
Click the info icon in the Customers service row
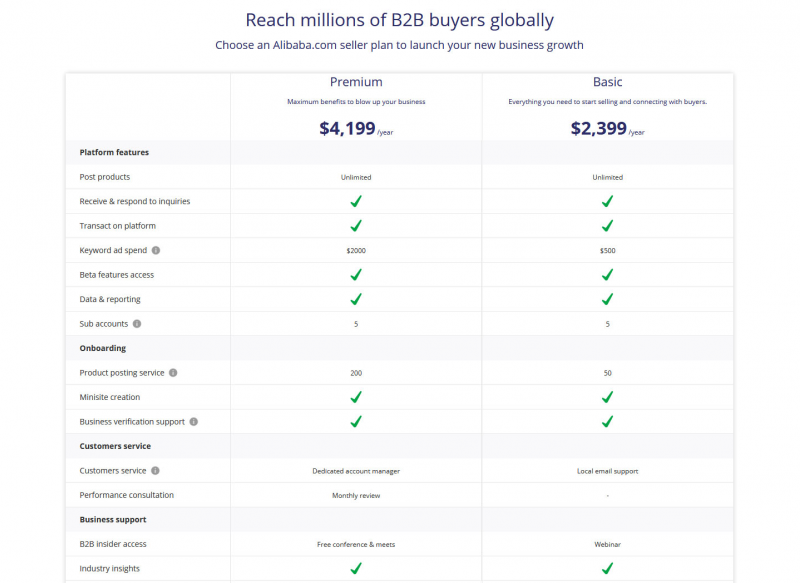coord(156,471)
